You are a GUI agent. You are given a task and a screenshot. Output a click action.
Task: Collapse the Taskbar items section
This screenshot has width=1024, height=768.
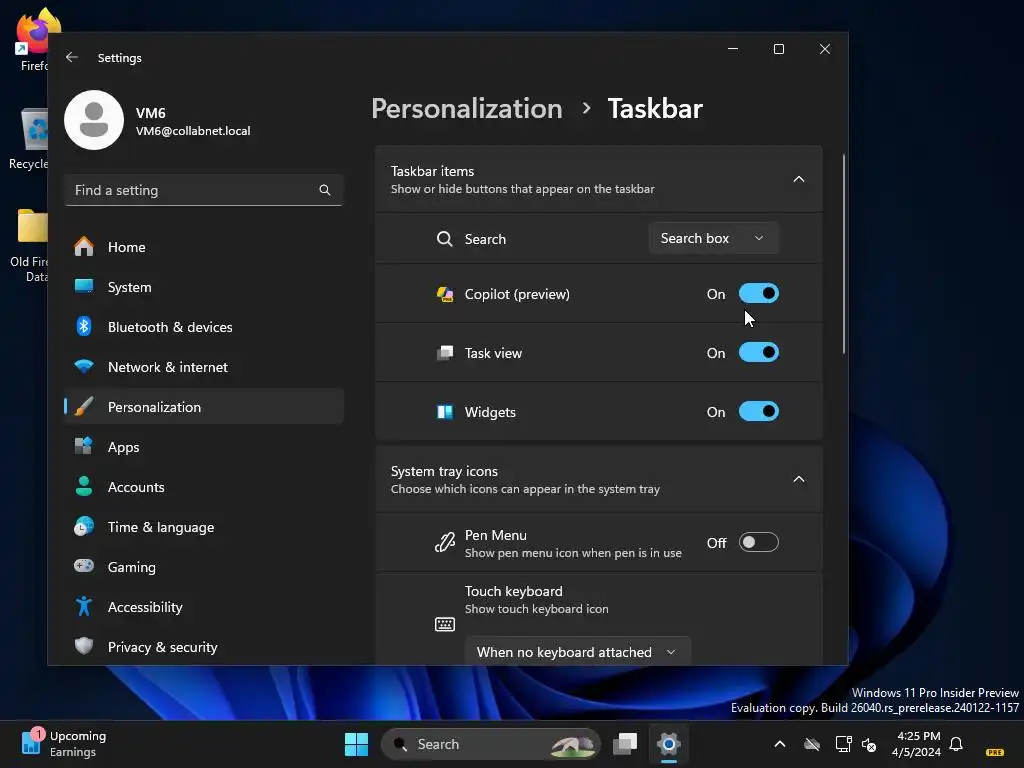point(799,179)
